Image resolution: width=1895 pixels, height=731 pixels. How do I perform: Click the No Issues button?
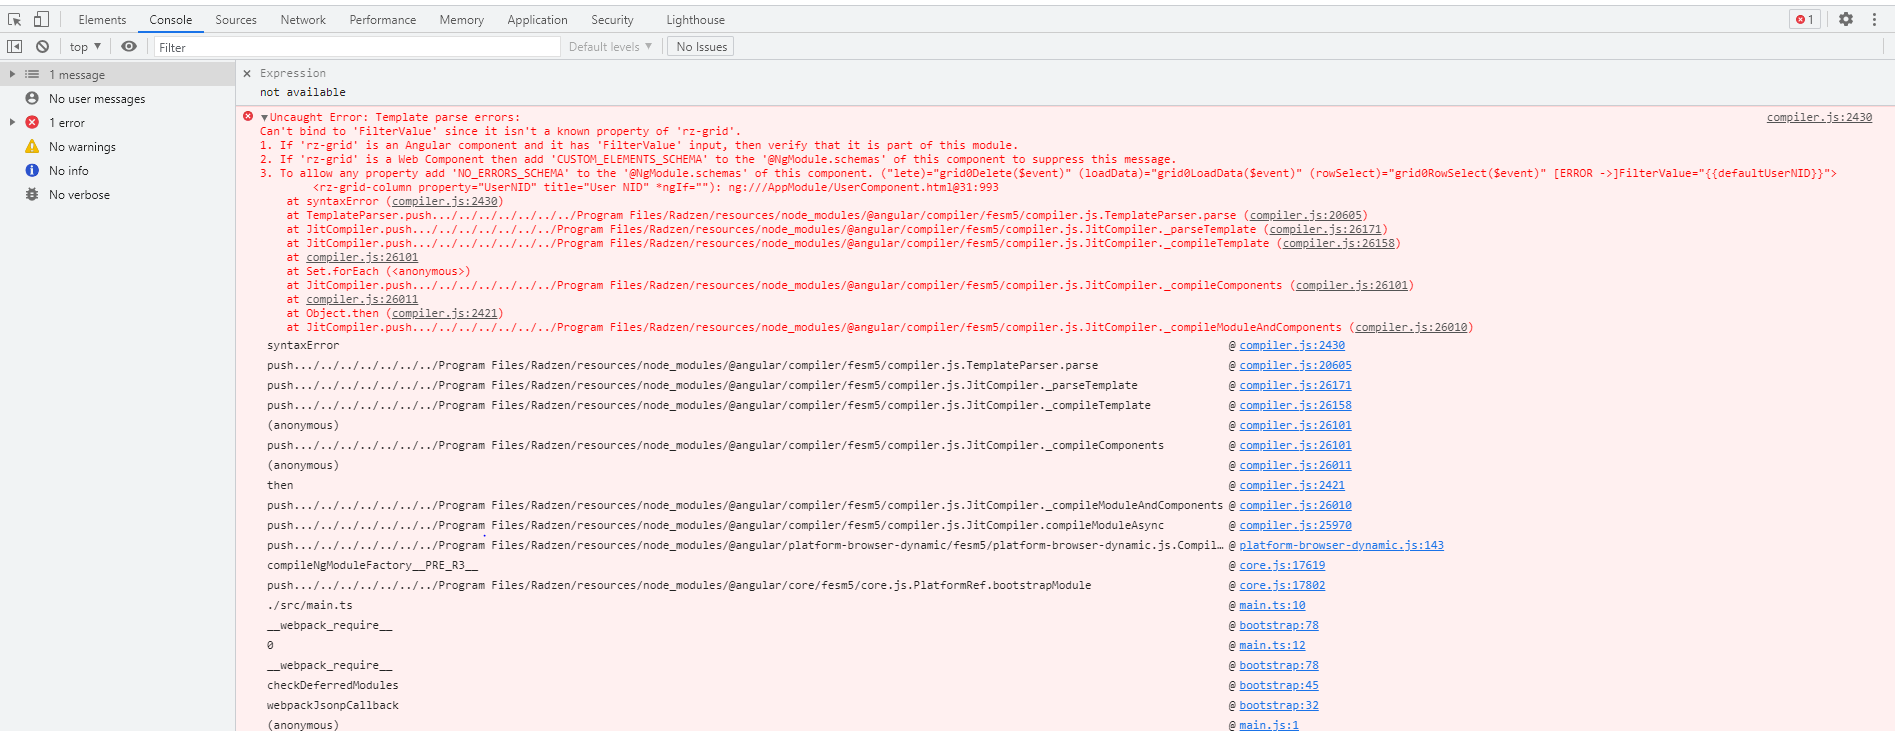point(701,47)
